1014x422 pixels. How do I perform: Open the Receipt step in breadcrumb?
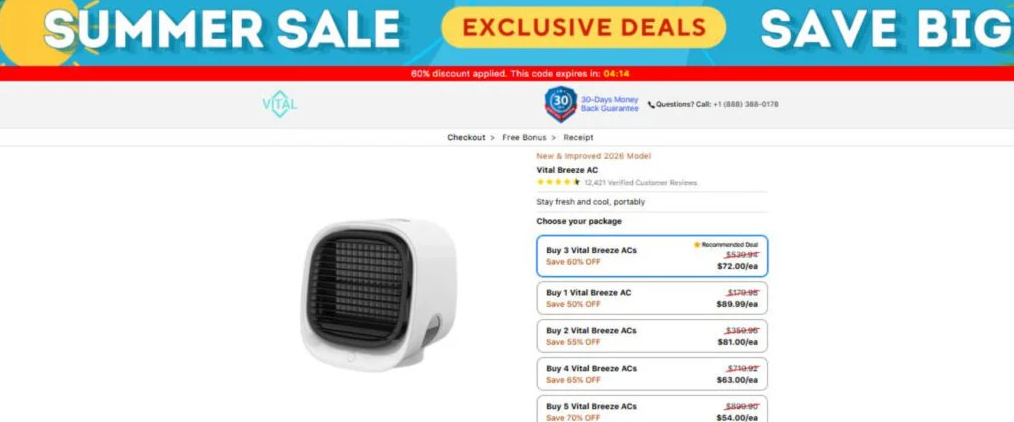pos(578,138)
